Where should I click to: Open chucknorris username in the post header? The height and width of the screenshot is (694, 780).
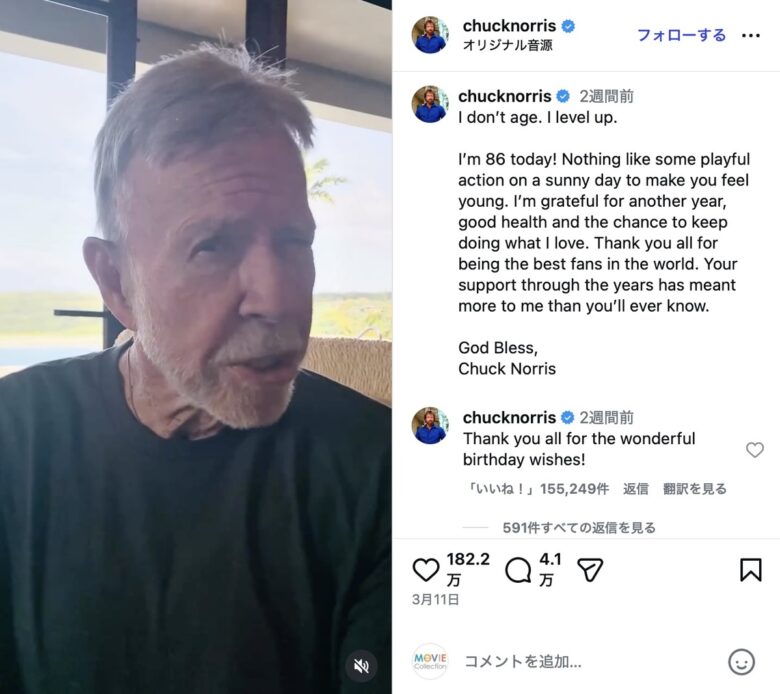pos(509,25)
